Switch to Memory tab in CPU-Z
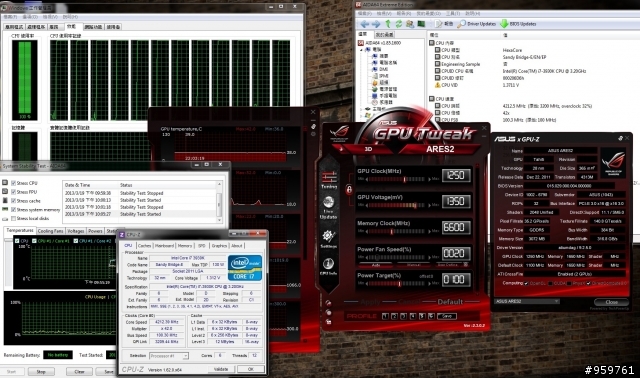The width and height of the screenshot is (640, 378). click(184, 245)
